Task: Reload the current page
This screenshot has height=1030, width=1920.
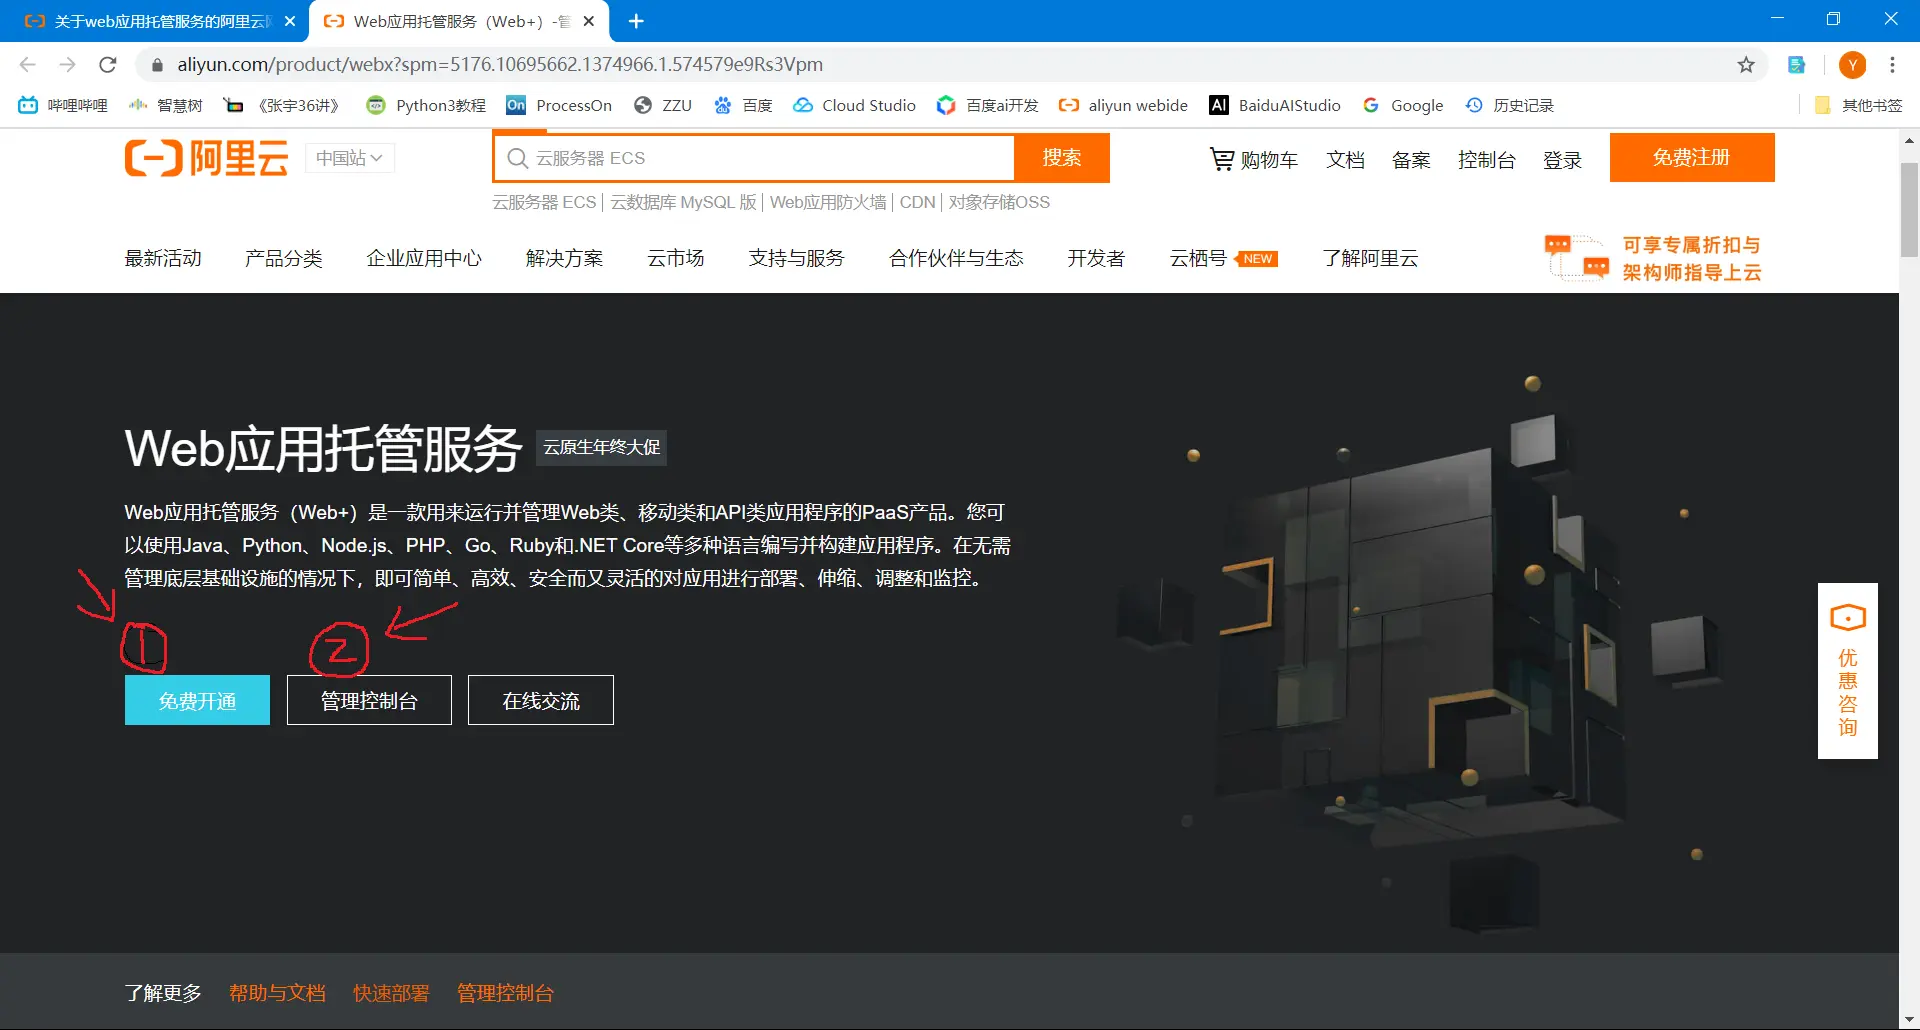Action: (x=108, y=64)
